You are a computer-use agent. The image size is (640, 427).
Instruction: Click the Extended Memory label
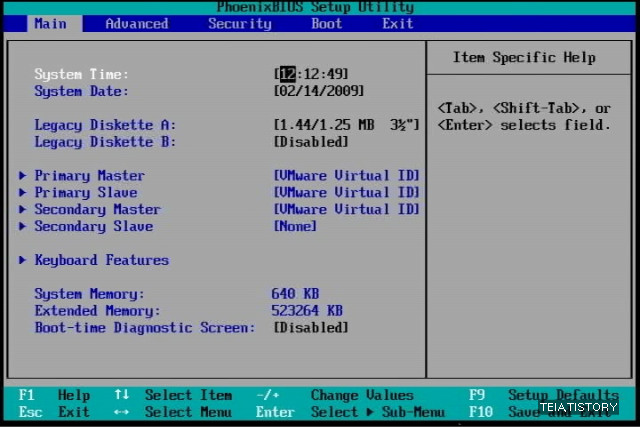click(98, 311)
